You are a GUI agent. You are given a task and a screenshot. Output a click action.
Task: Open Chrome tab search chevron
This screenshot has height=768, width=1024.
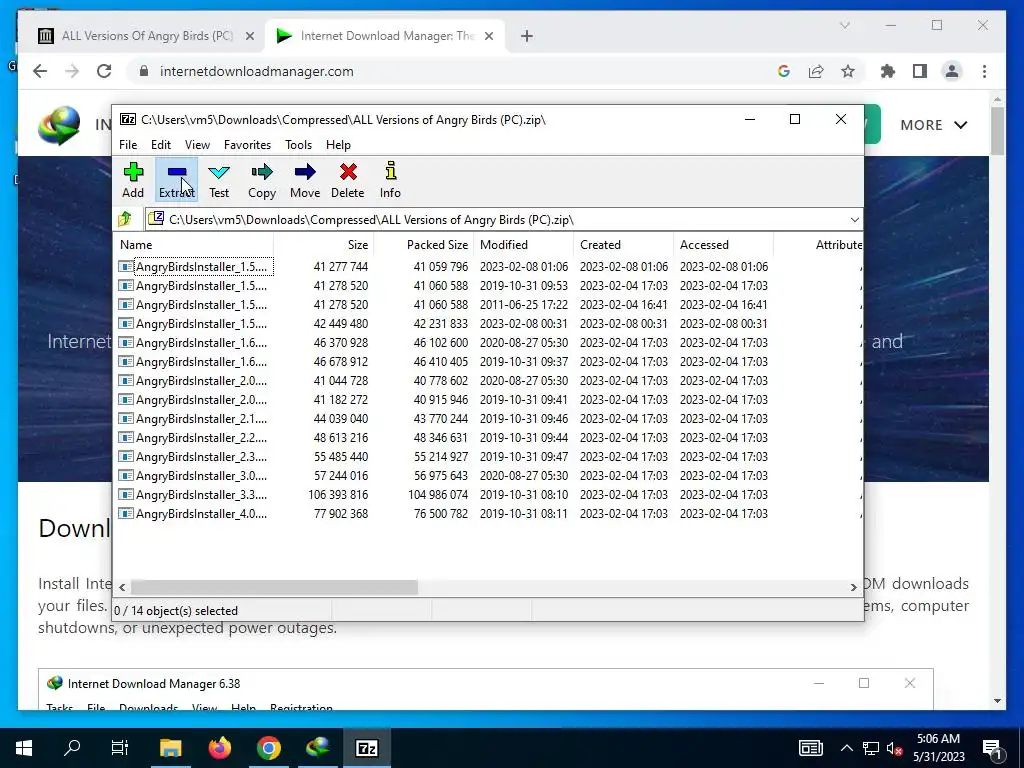point(844,25)
